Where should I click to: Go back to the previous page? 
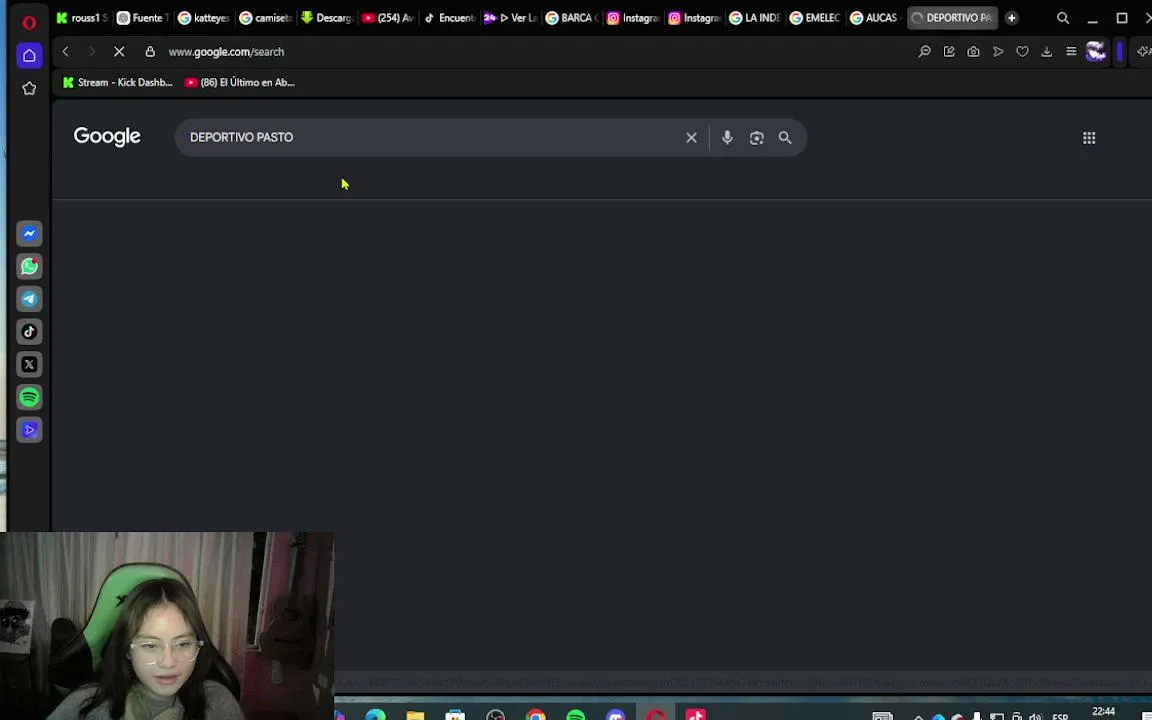point(65,51)
